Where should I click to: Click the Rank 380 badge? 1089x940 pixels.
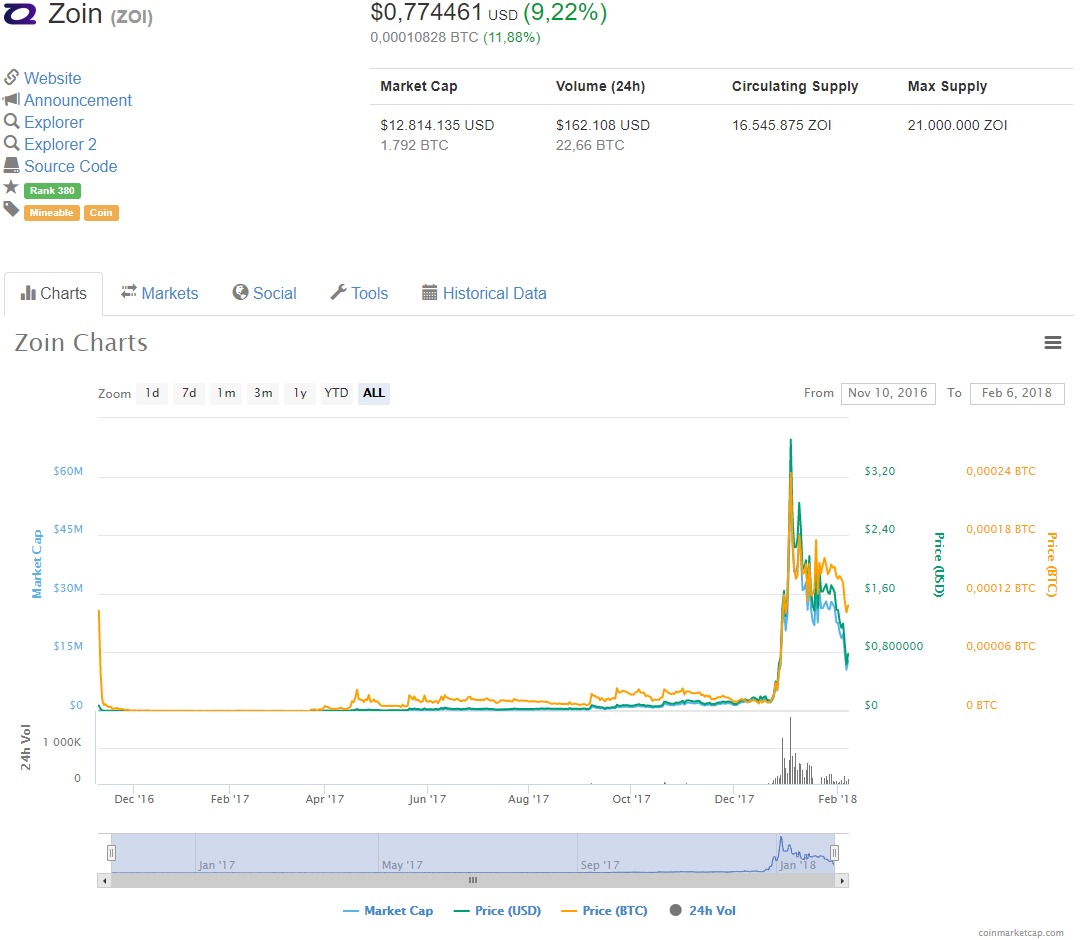(x=52, y=190)
